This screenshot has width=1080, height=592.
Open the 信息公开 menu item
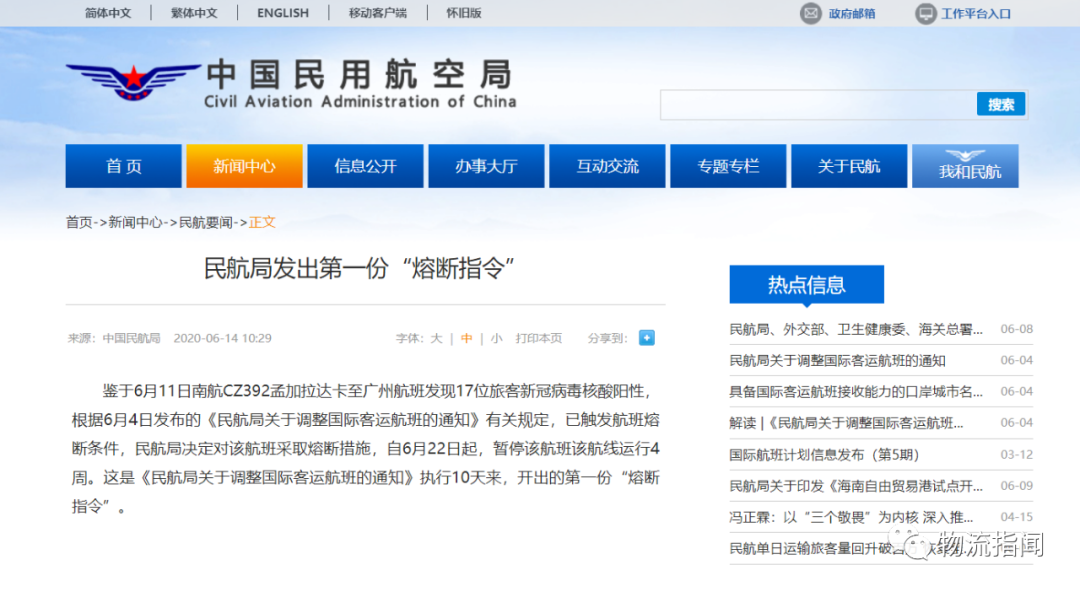pyautogui.click(x=365, y=166)
